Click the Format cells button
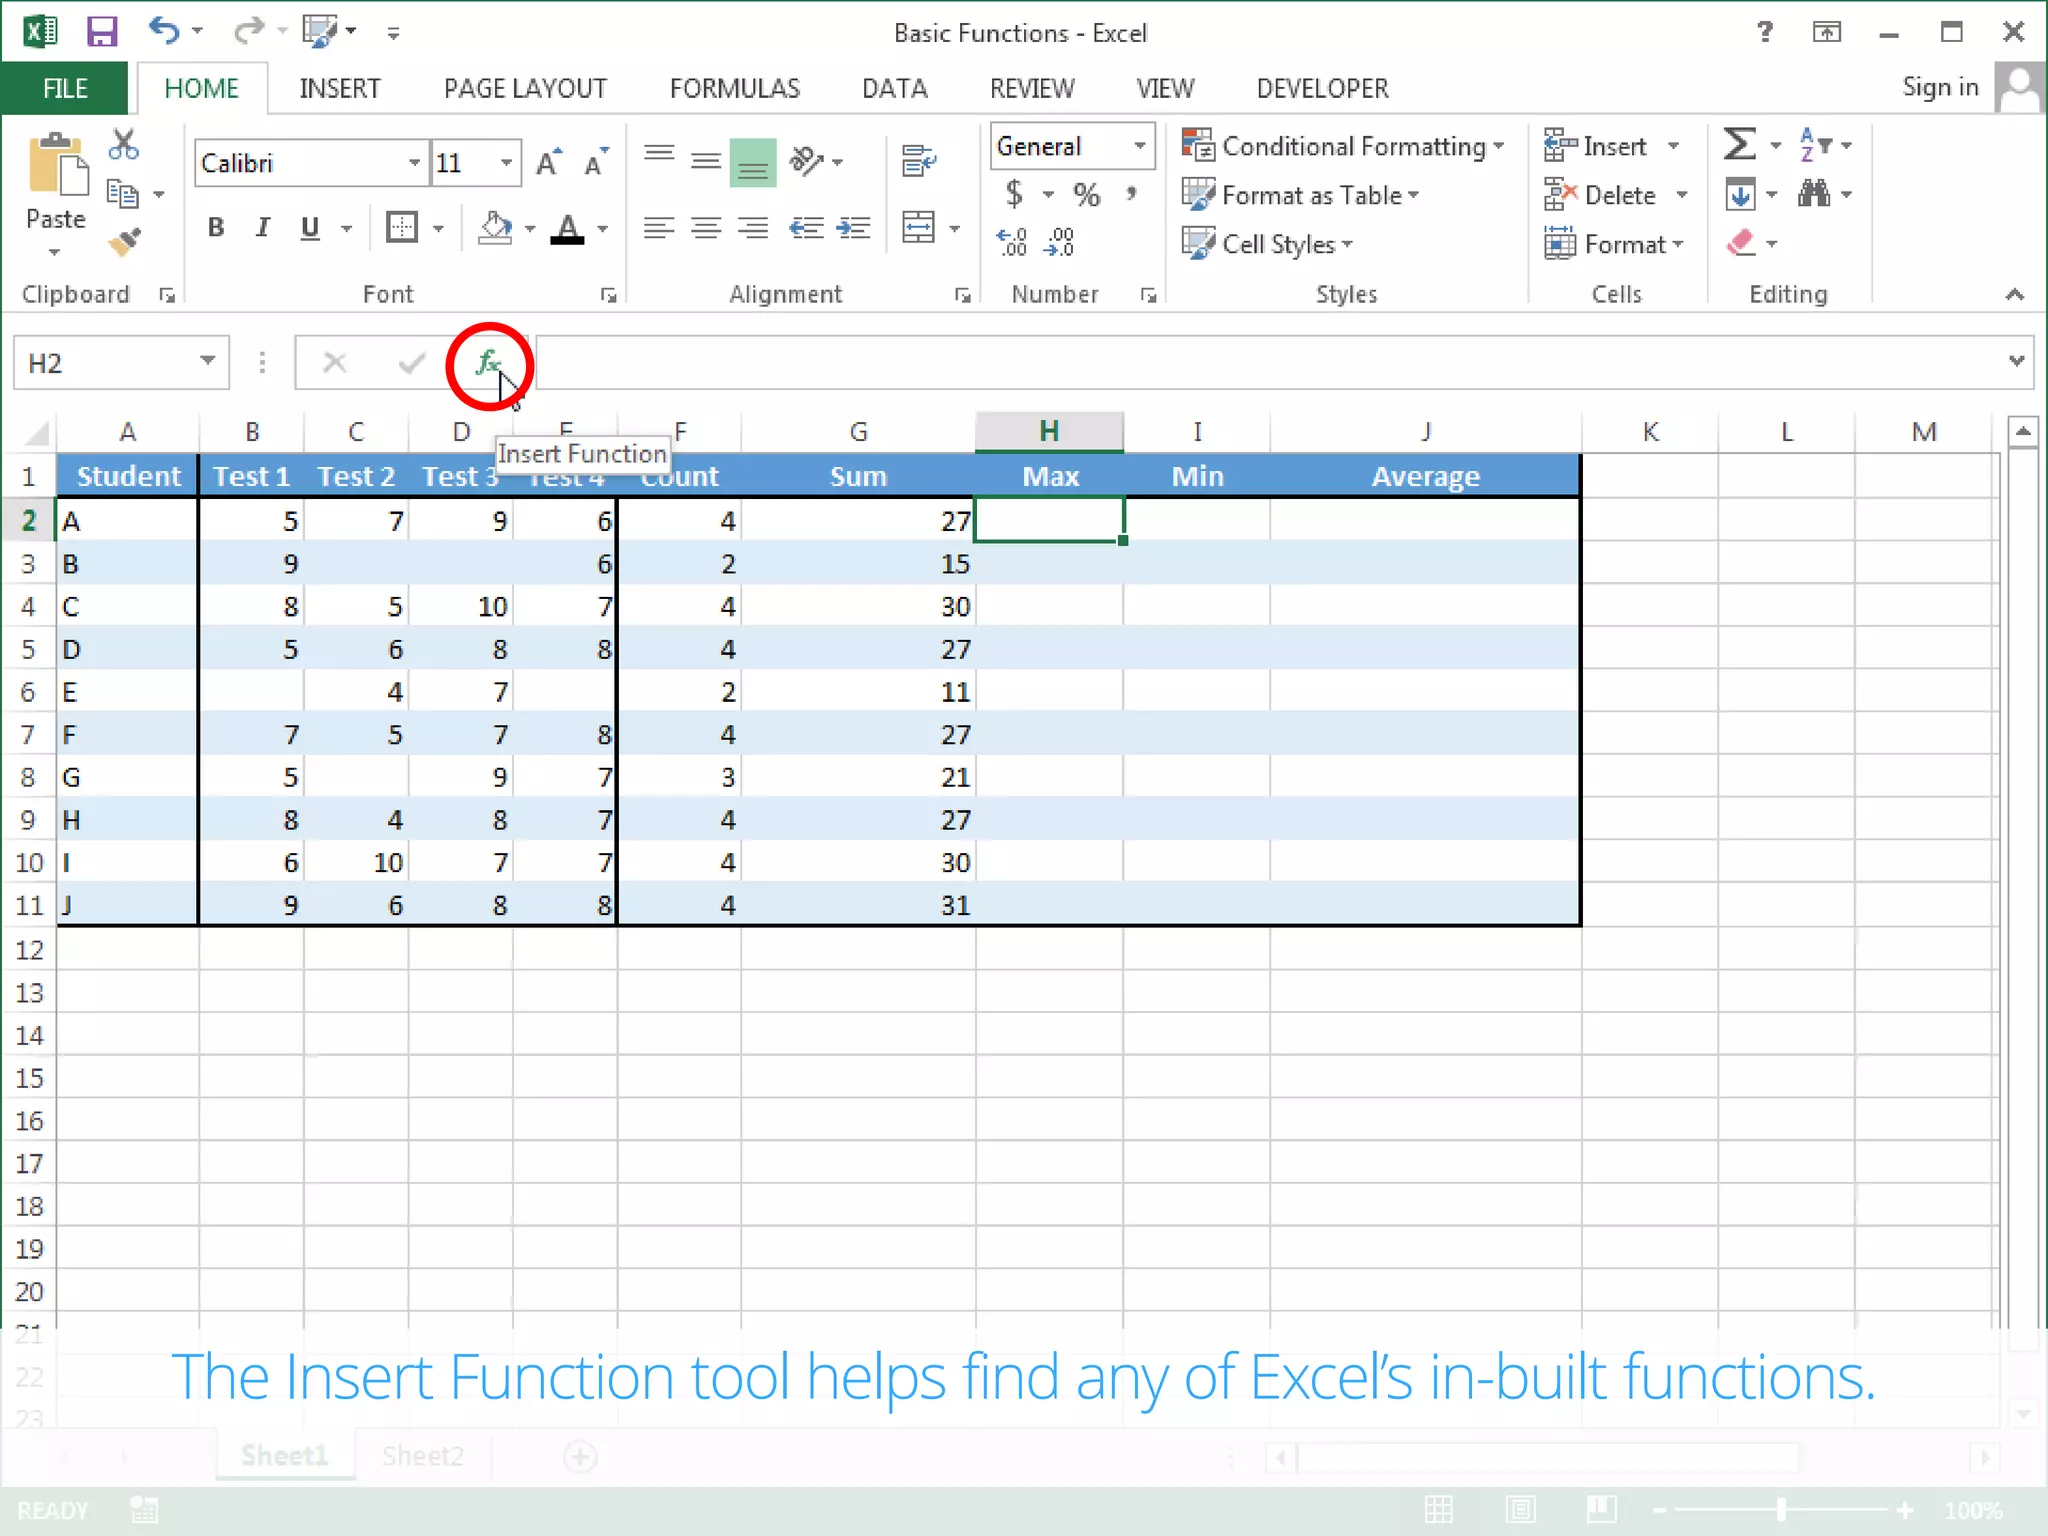Viewport: 2048px width, 1536px height. coord(1615,244)
